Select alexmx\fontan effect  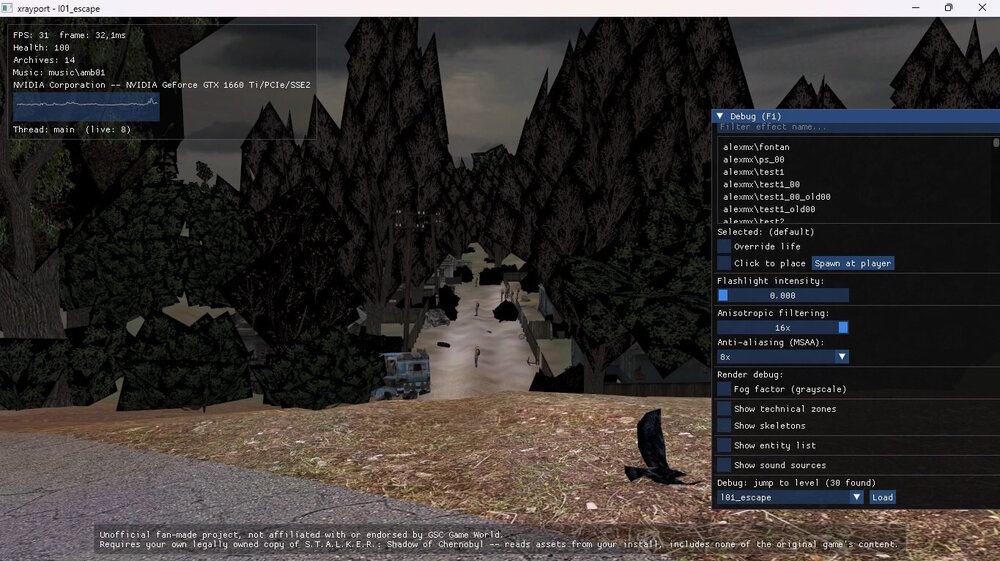click(x=756, y=147)
